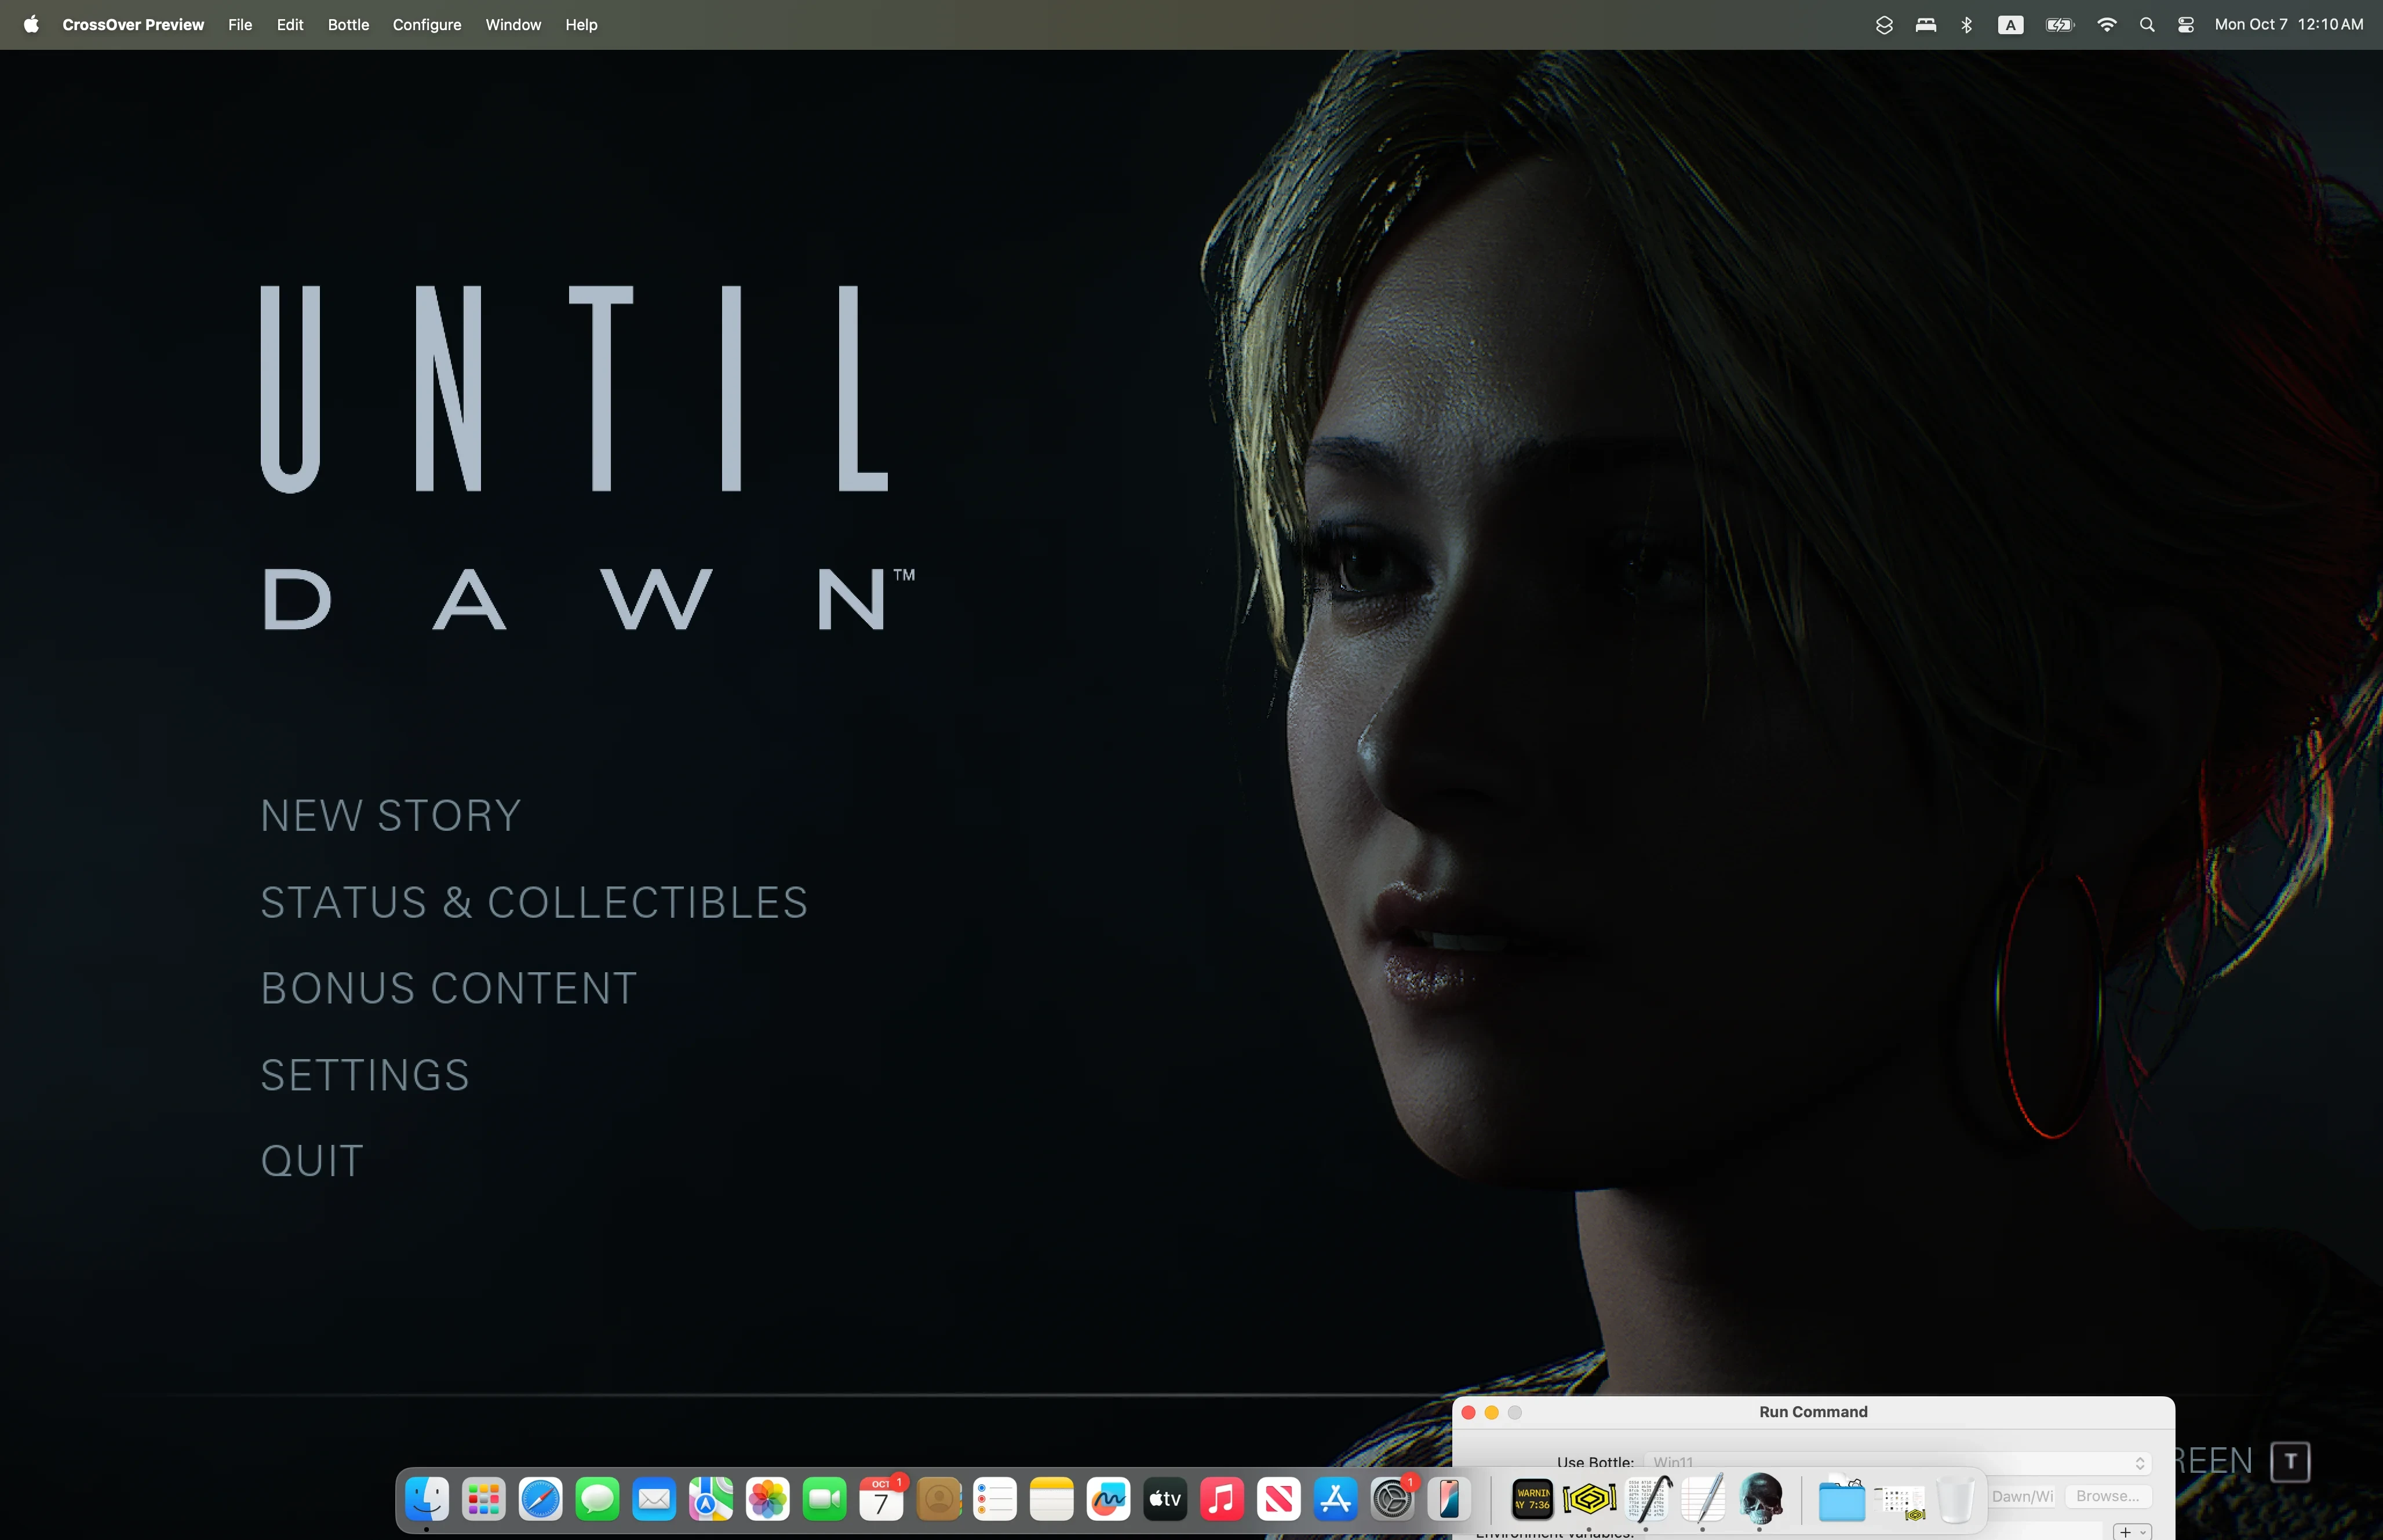Open TextEdit from the Dock

pos(1703,1500)
